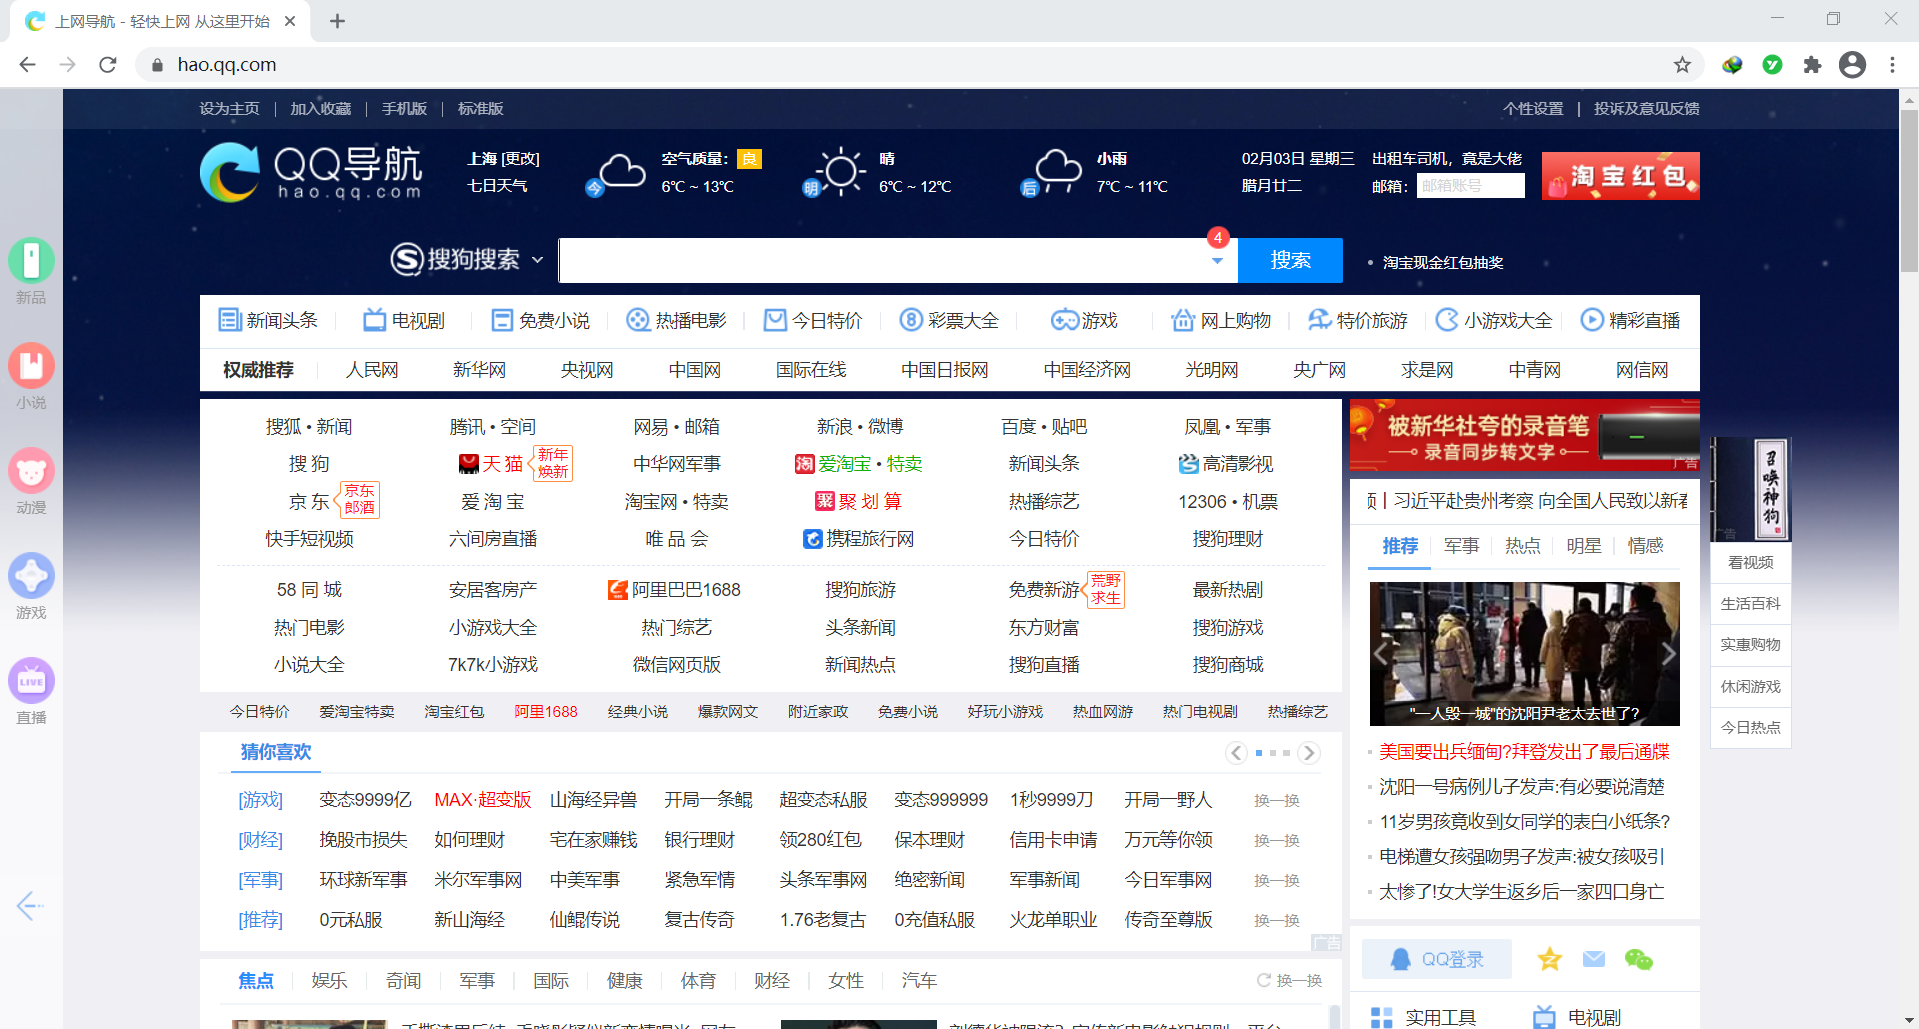Open Chrome three-dot menu
Screen dimensions: 1919x1029
click(1892, 65)
